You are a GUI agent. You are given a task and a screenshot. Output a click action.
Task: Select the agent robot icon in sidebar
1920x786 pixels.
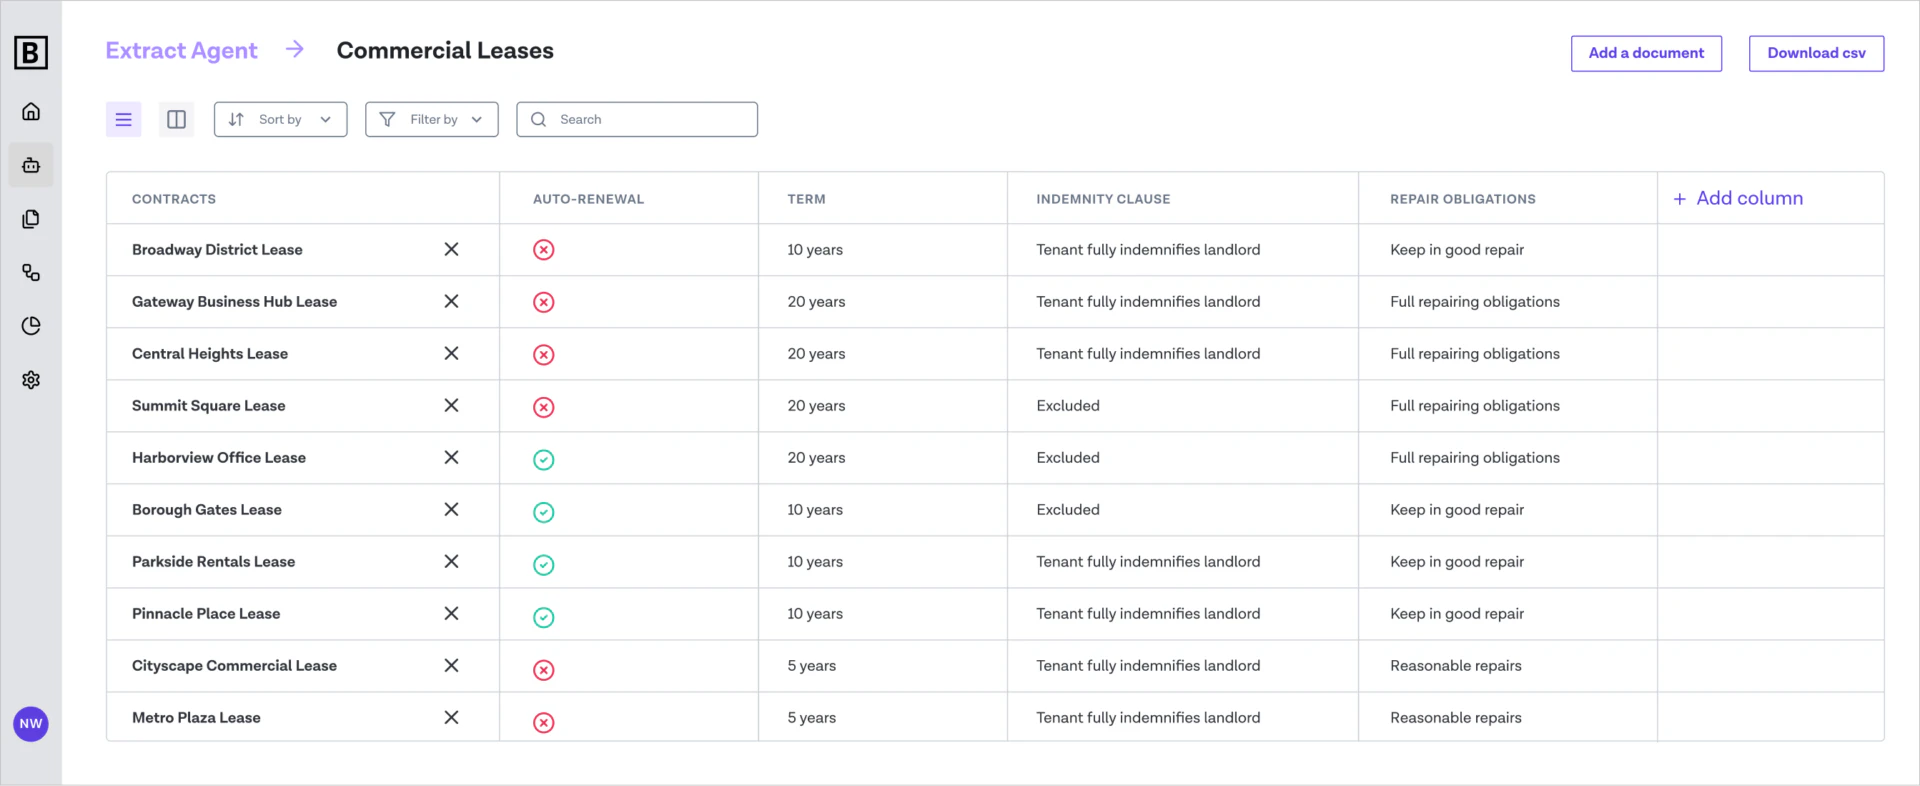coord(31,165)
